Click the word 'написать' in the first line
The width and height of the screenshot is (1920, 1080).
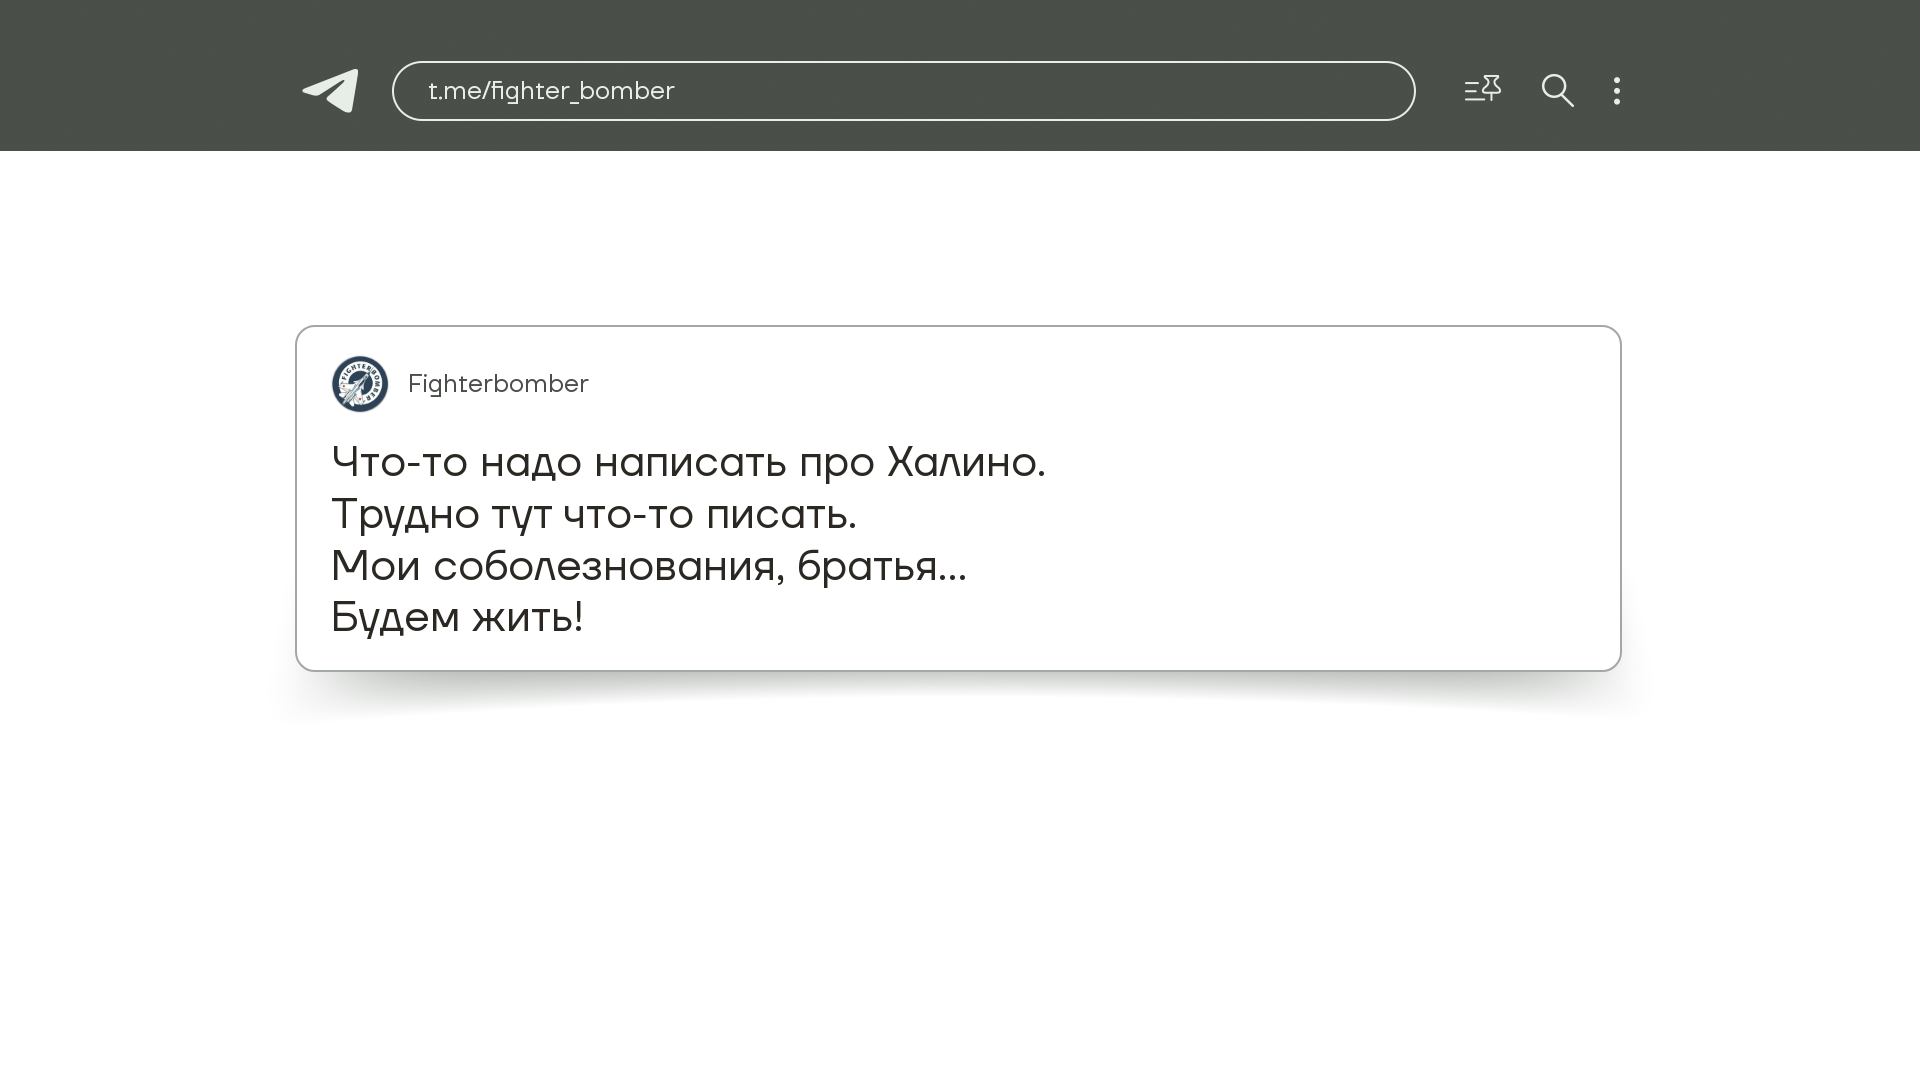(690, 463)
